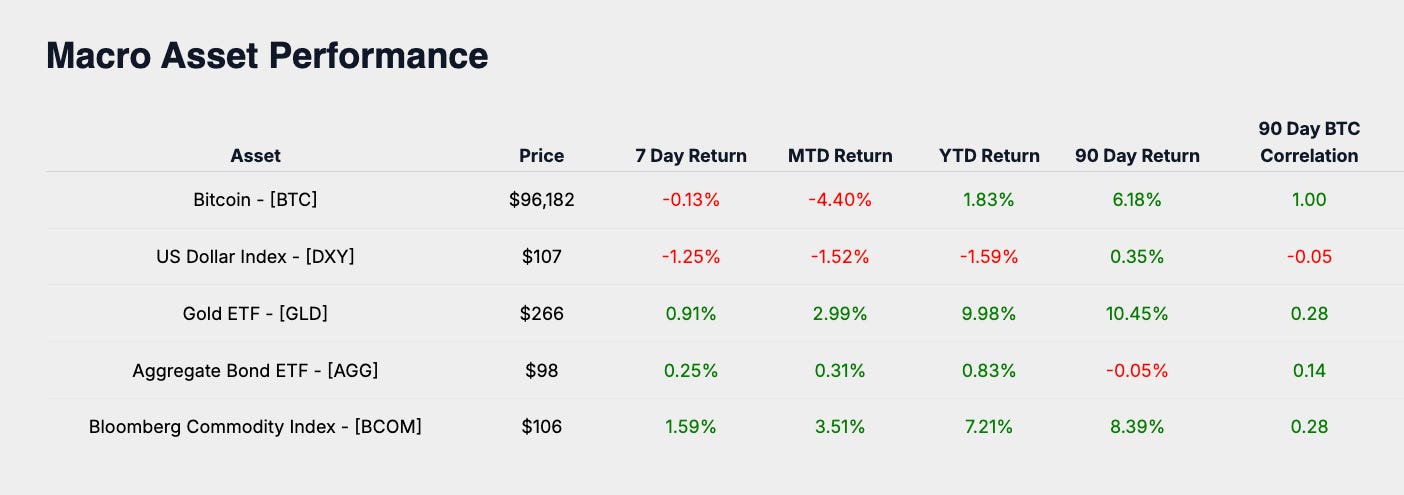Click the Gold ETF - [GLD] asset name

(255, 314)
